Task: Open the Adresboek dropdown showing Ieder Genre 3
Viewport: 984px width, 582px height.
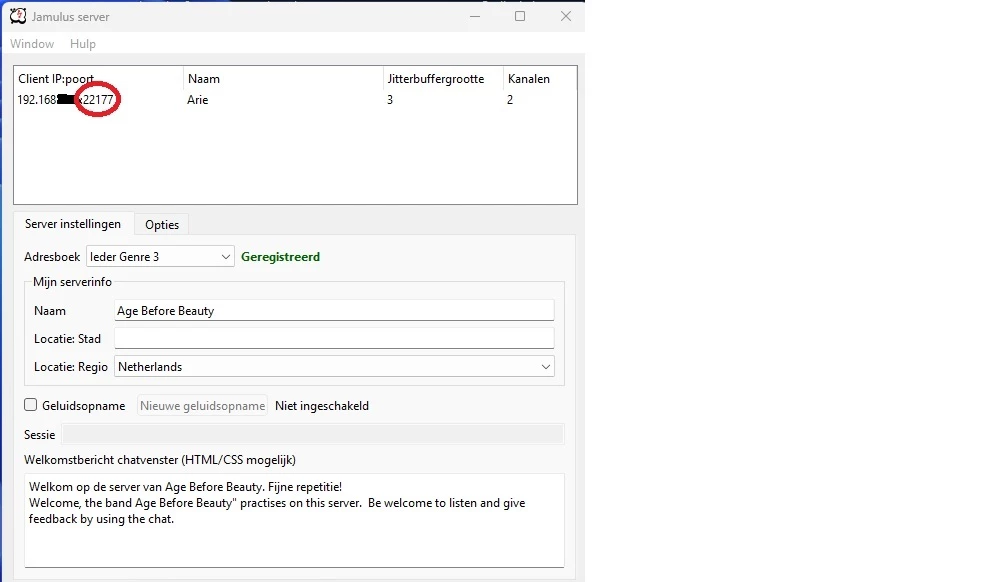Action: (160, 256)
